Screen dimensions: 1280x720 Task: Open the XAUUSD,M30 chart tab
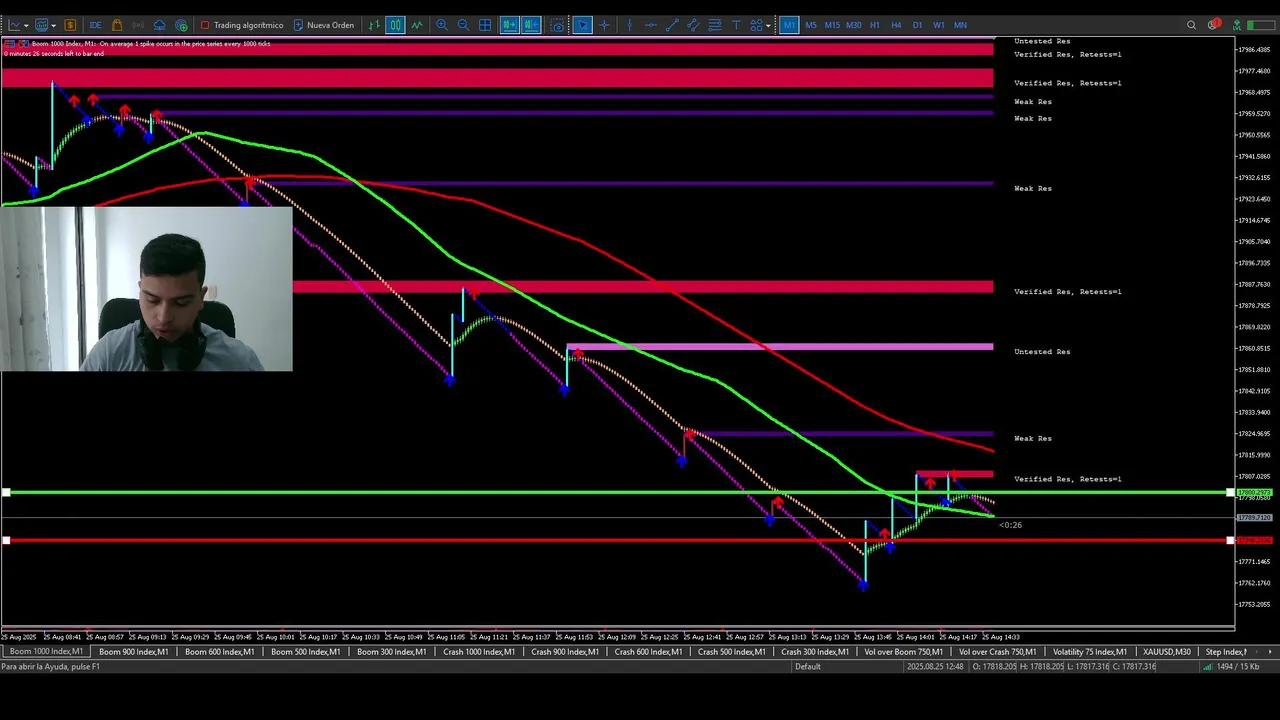click(1167, 652)
